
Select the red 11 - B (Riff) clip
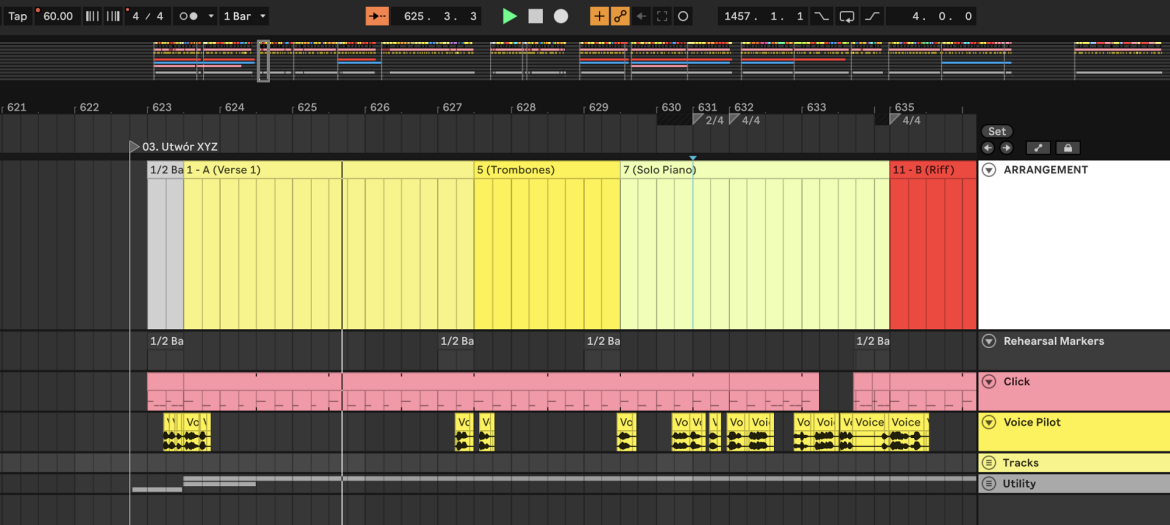933,245
